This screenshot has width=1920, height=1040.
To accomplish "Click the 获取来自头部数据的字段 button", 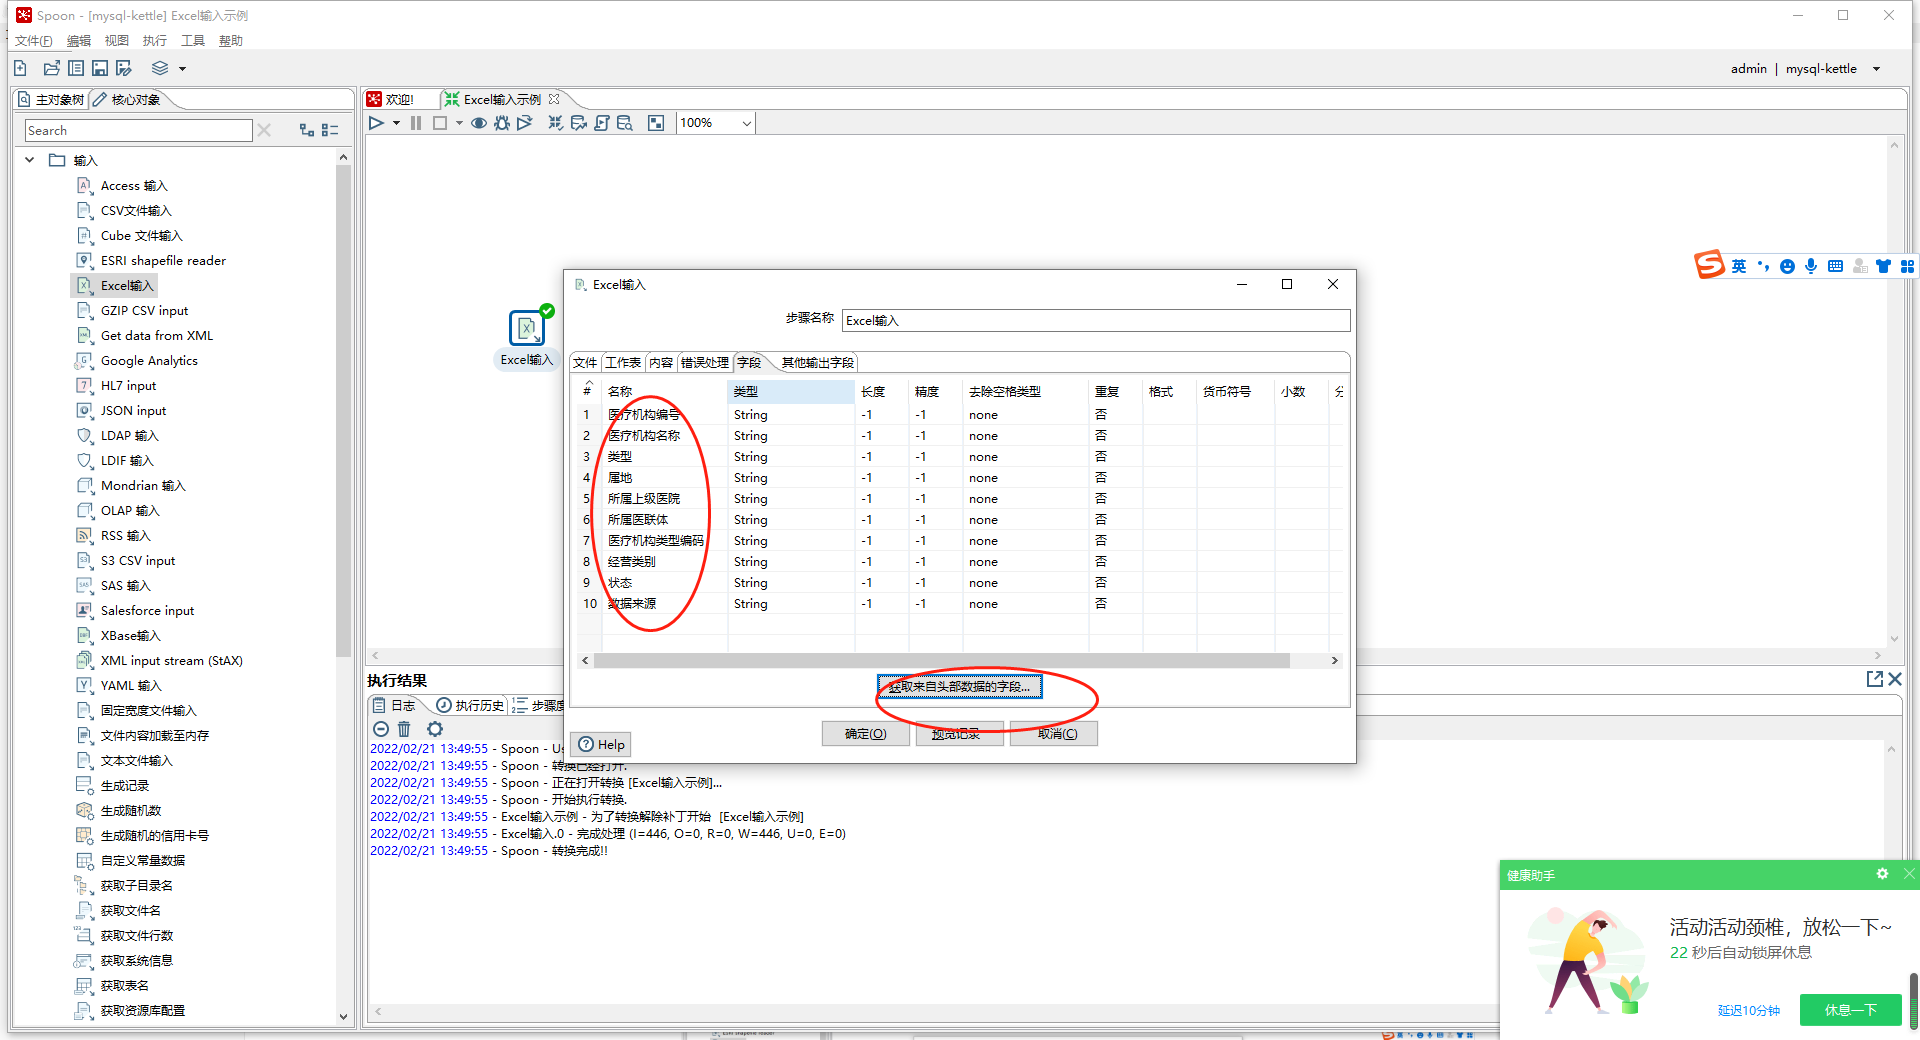I will (959, 687).
